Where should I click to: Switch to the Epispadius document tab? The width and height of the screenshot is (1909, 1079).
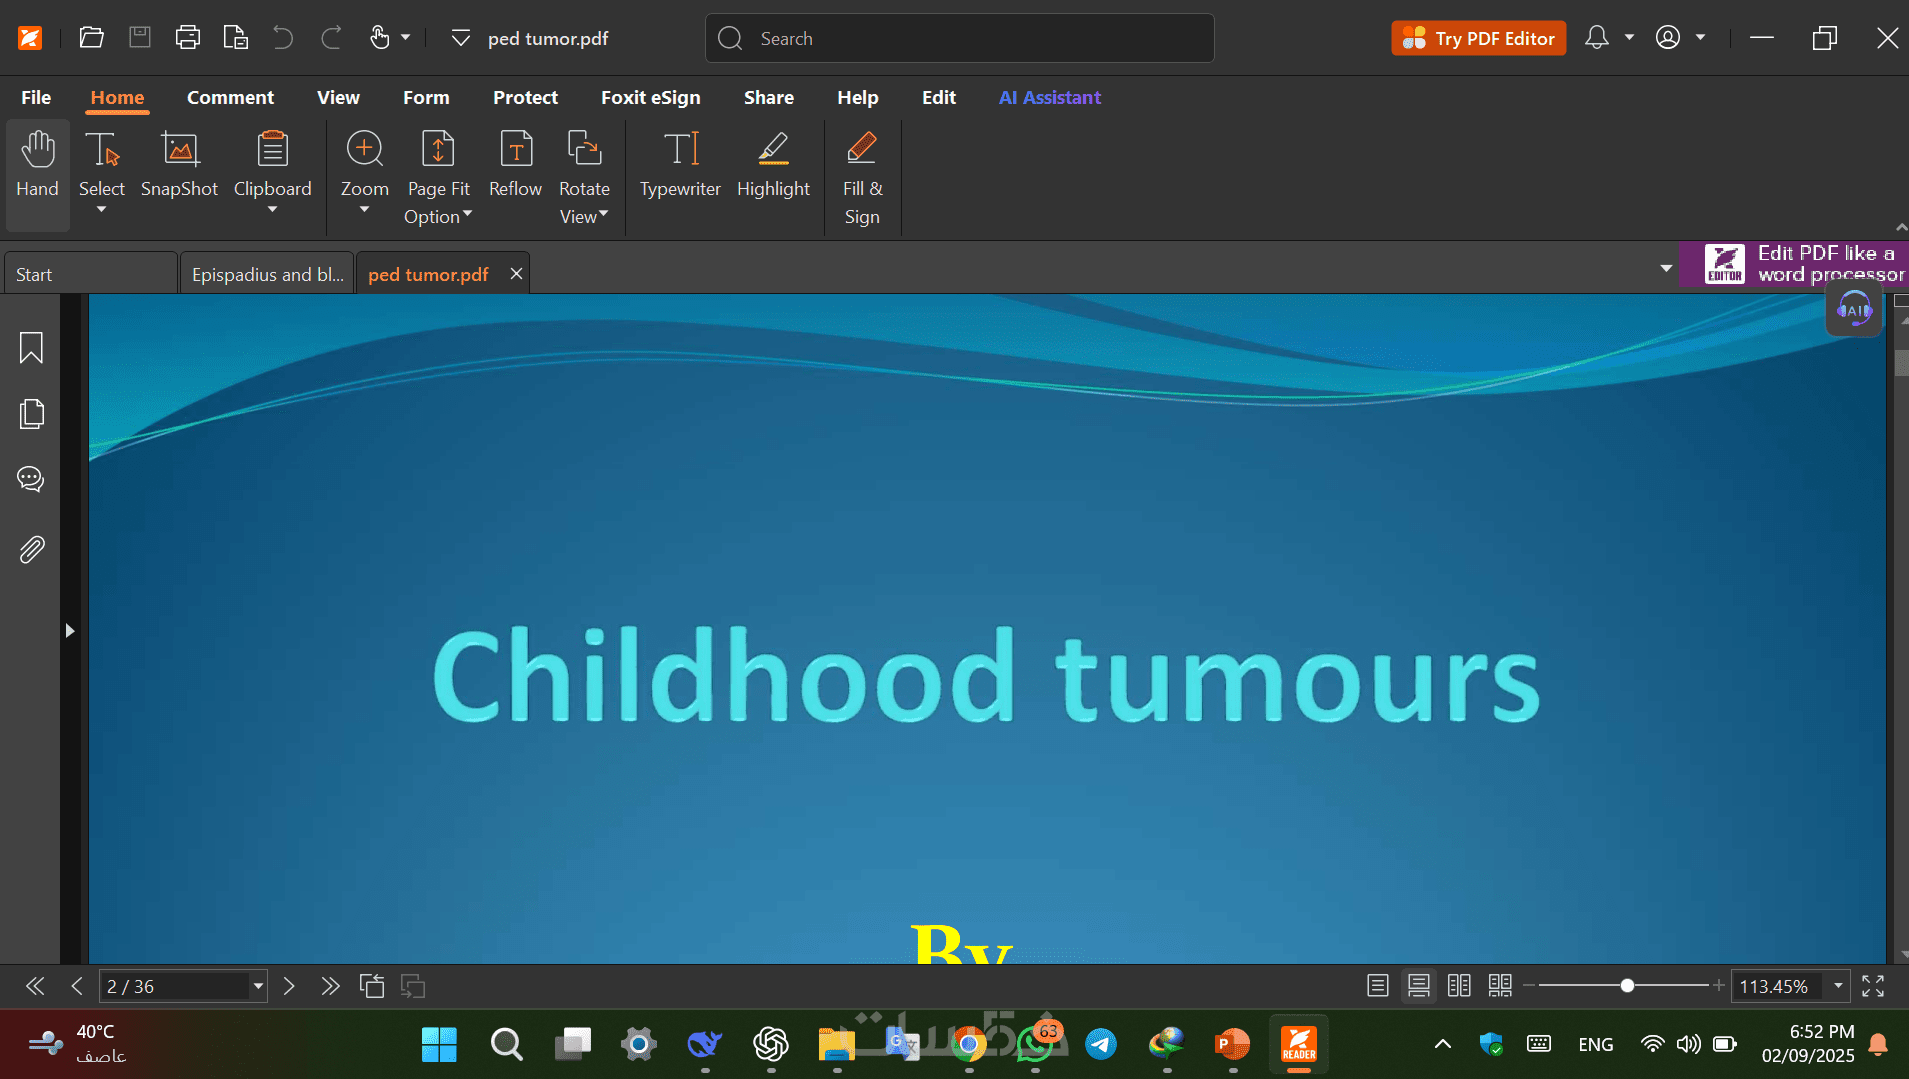pyautogui.click(x=267, y=274)
